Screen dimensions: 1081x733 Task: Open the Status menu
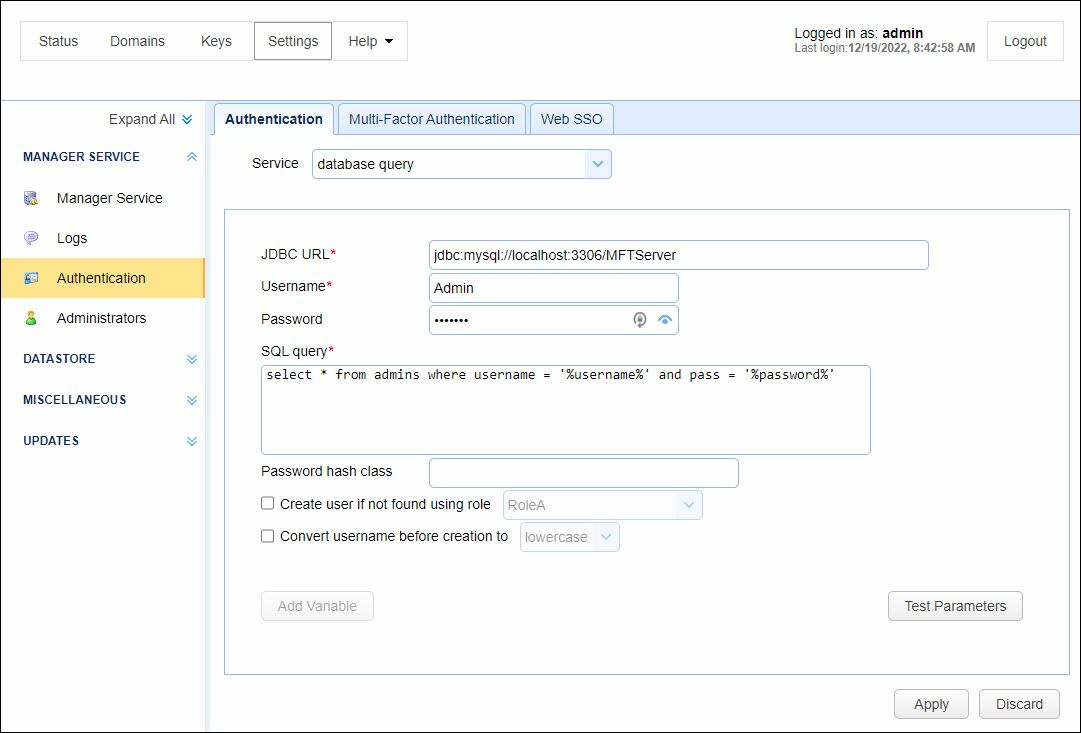pyautogui.click(x=59, y=41)
